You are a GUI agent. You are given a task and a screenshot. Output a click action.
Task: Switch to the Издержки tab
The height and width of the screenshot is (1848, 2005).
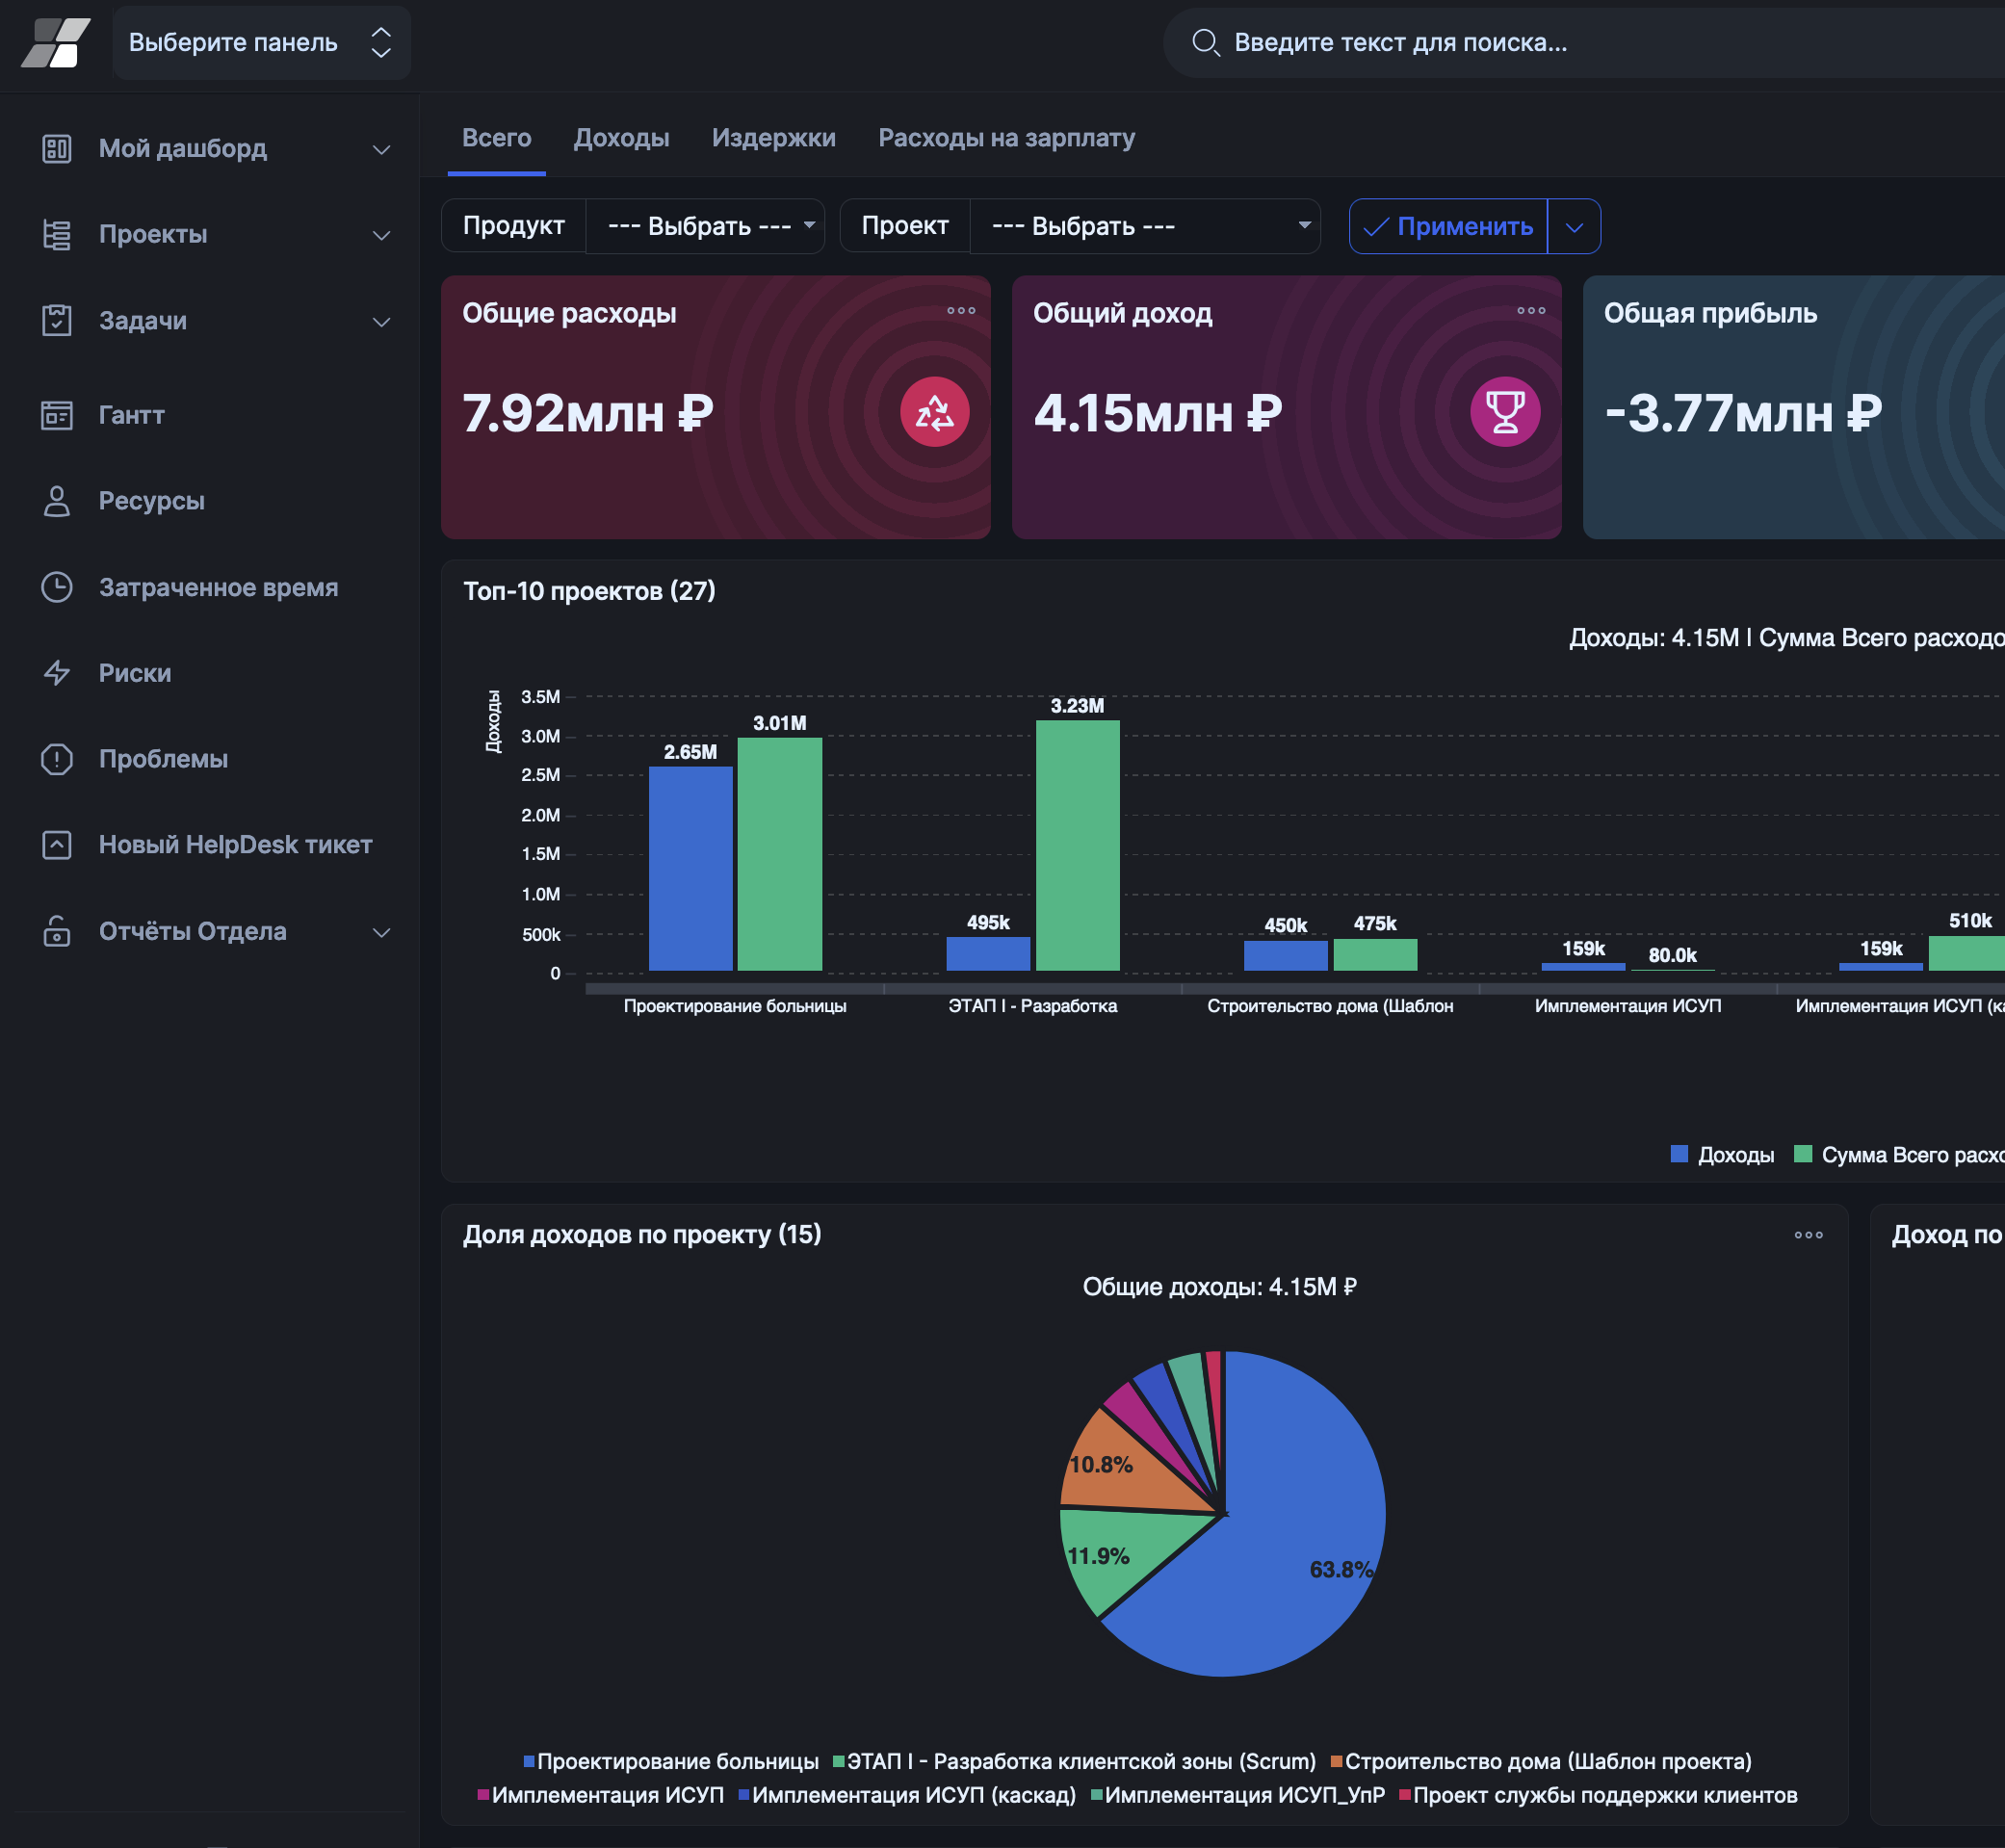click(773, 138)
